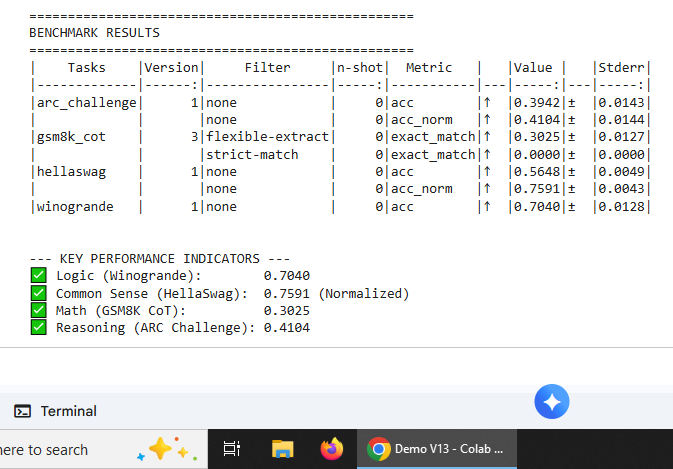Click the 'arc_challenge' task name
673x469 pixels.
click(87, 103)
